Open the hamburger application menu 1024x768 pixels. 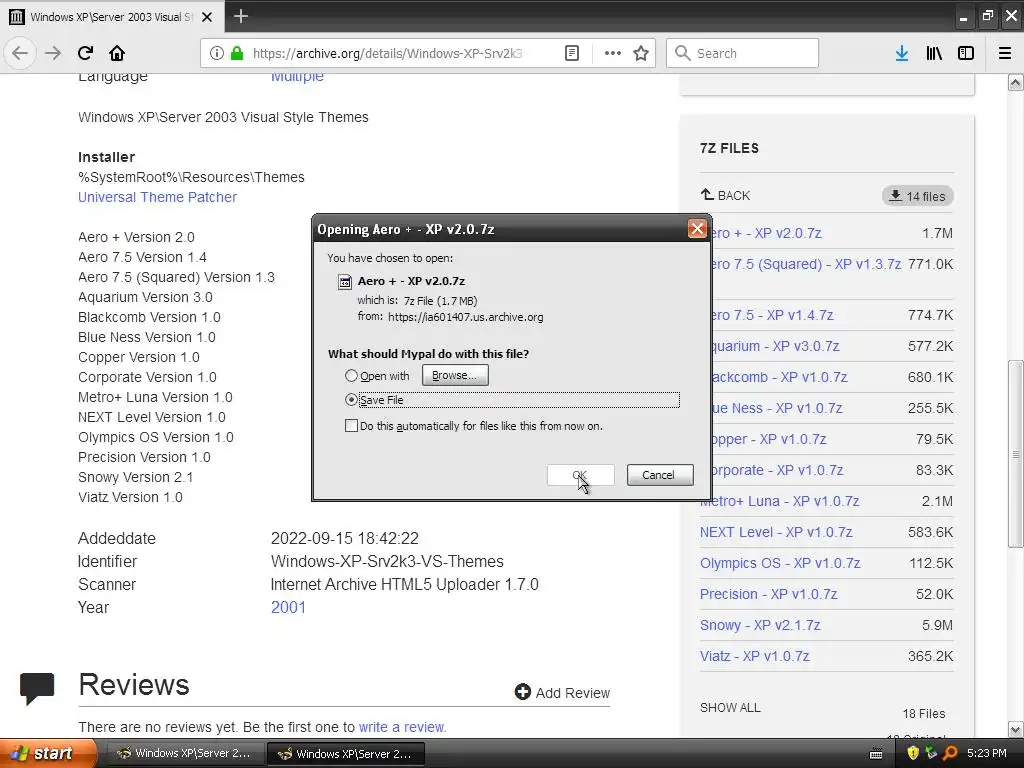point(1005,53)
